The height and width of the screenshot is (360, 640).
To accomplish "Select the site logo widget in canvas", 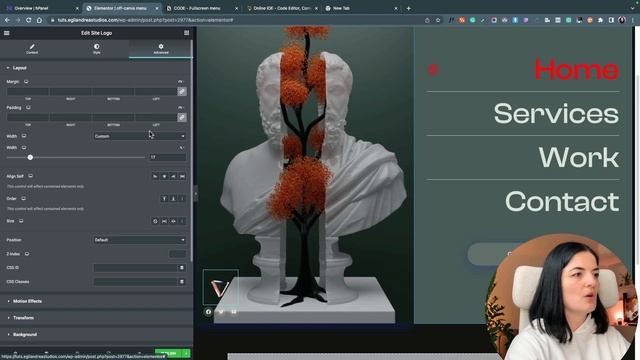I will [x=220, y=287].
